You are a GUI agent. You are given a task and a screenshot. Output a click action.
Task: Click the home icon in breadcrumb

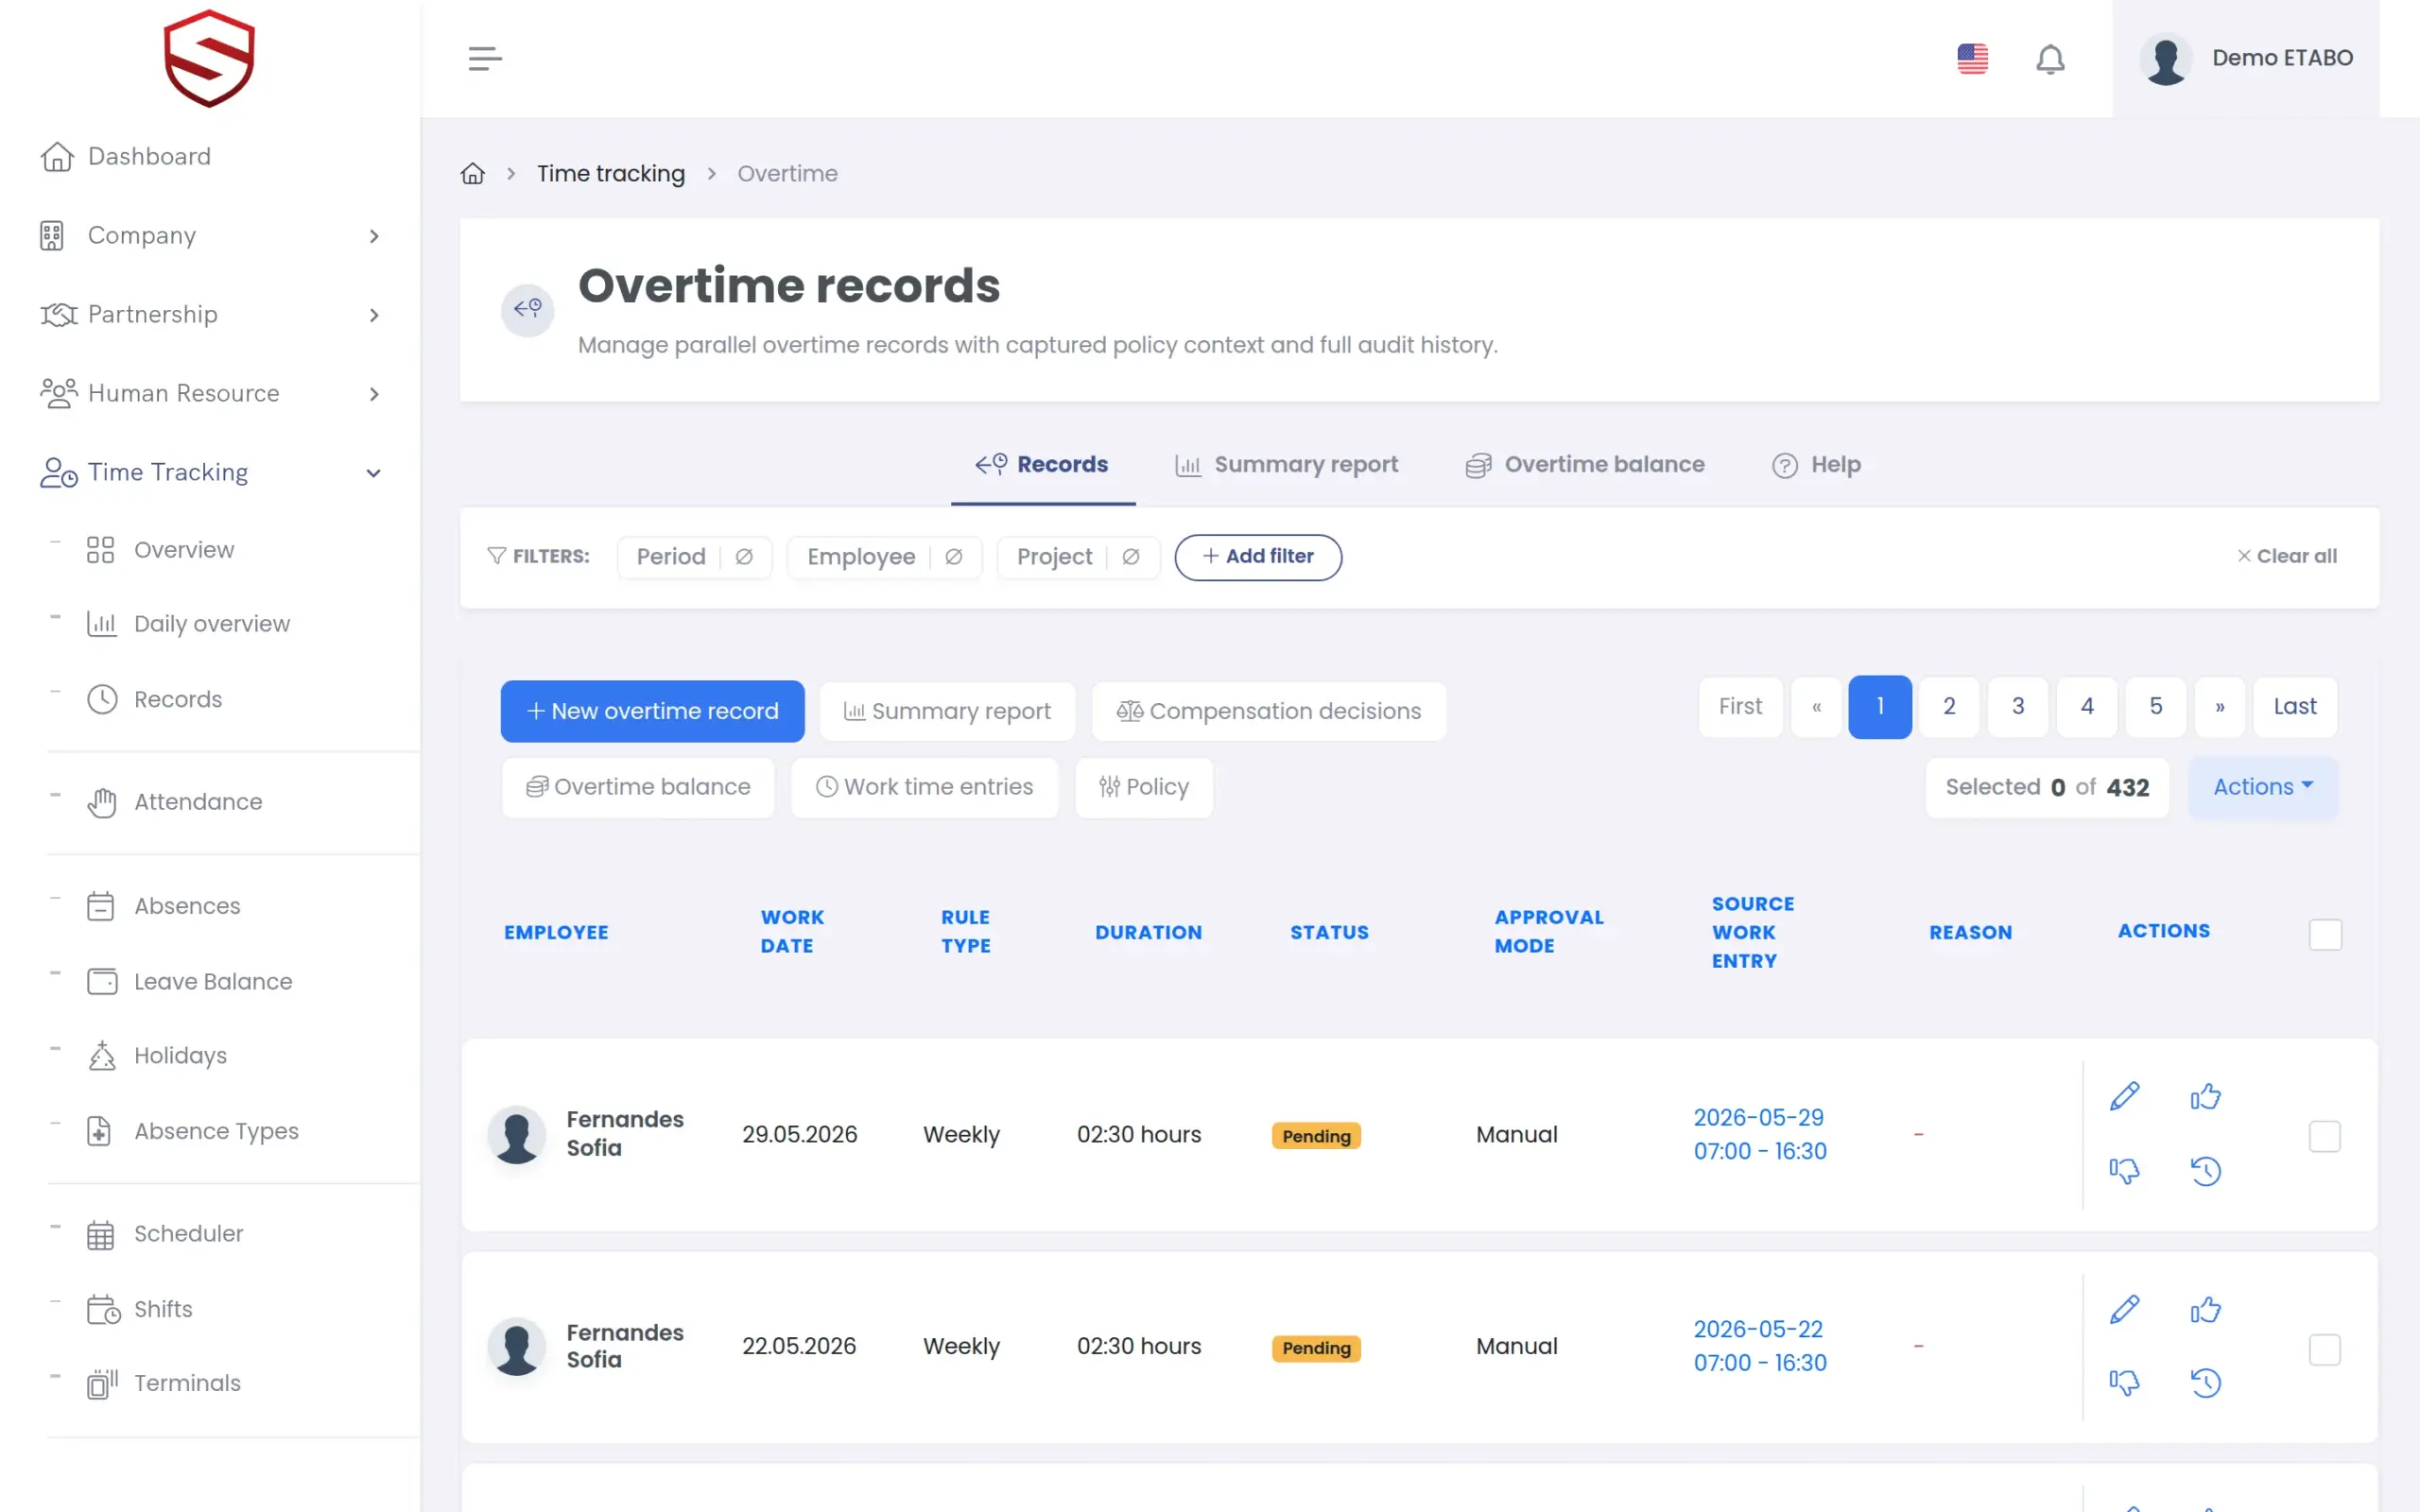coord(472,174)
